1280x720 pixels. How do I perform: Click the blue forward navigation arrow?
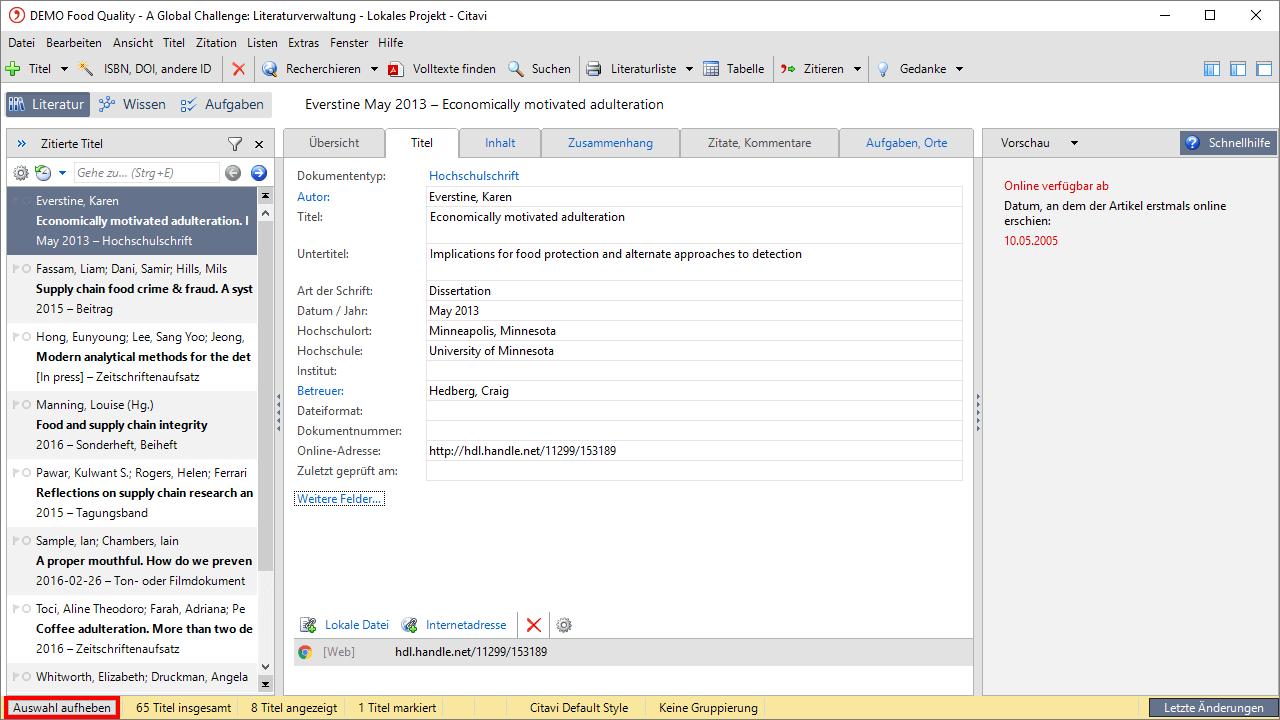[258, 173]
